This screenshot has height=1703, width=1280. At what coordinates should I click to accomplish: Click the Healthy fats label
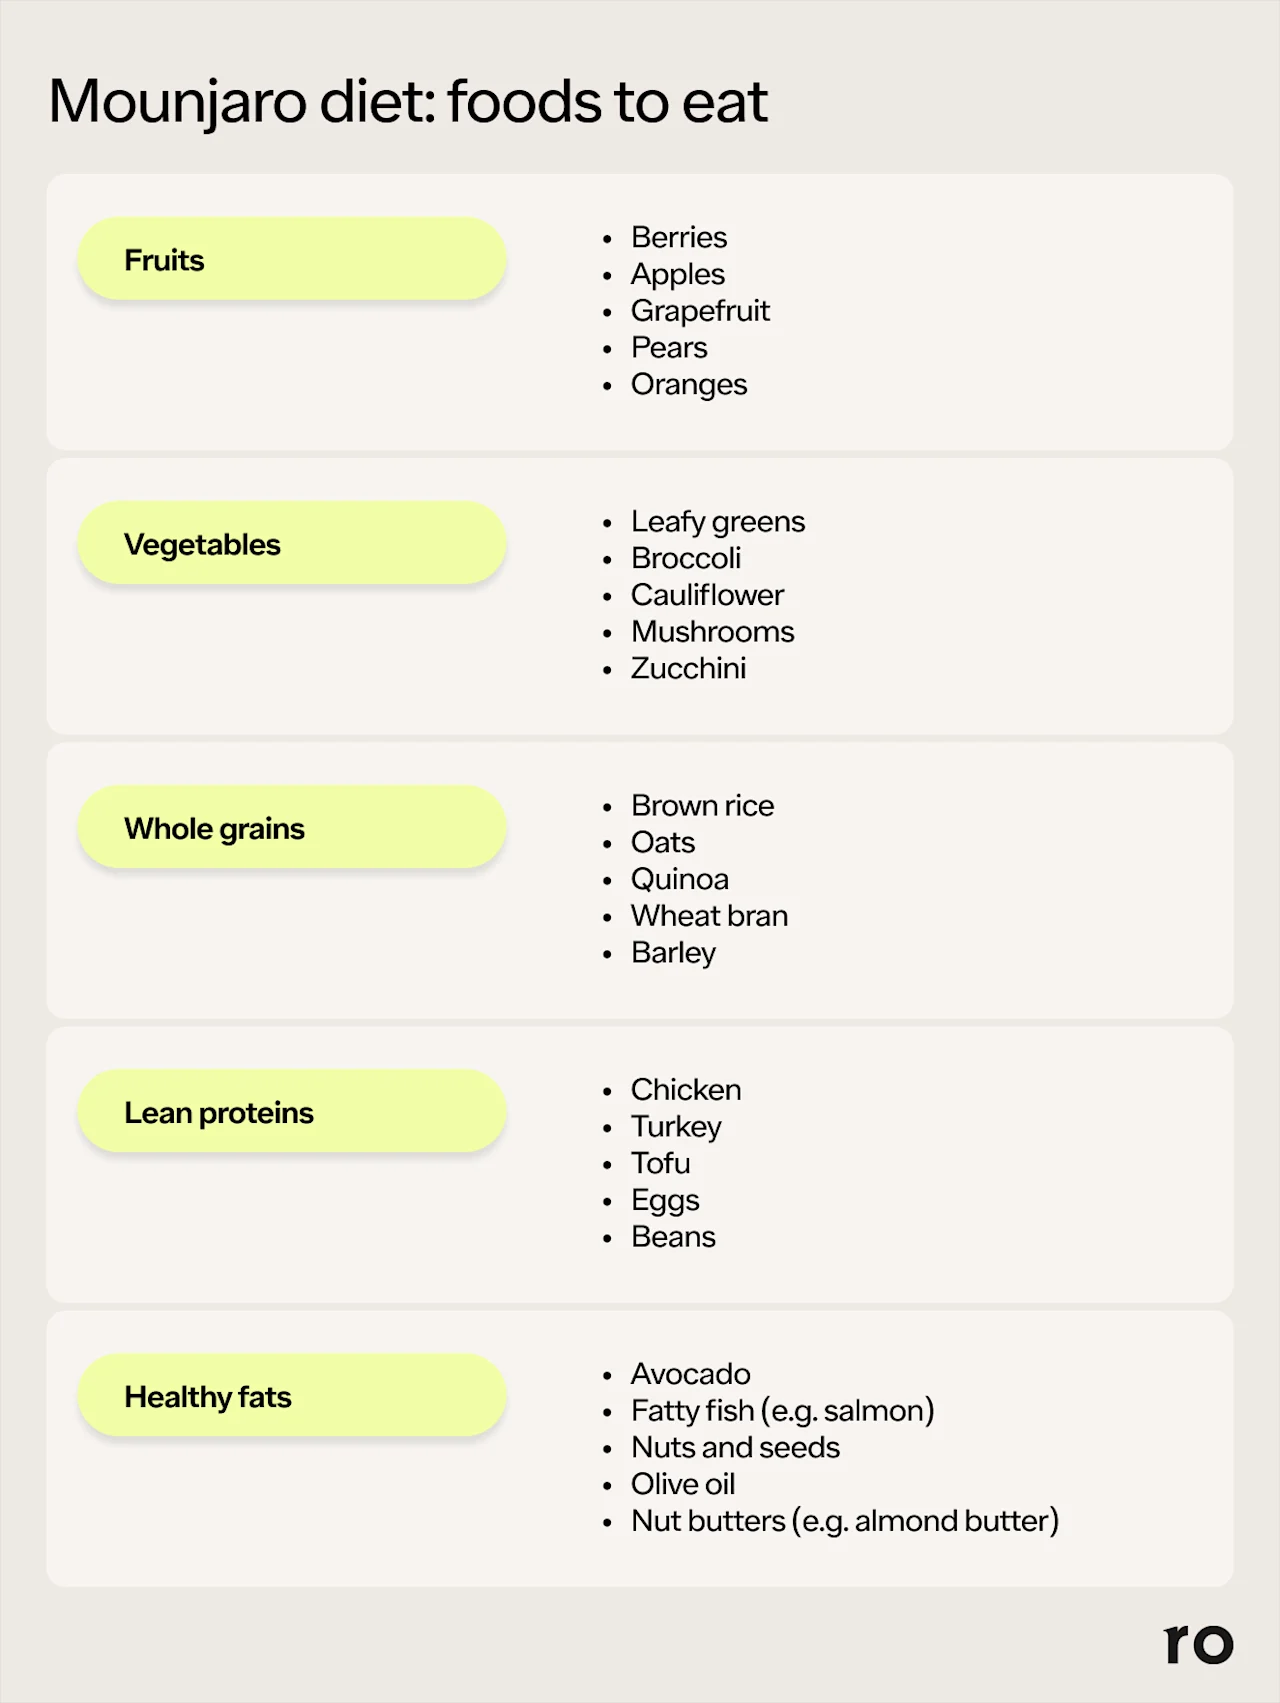[208, 1397]
